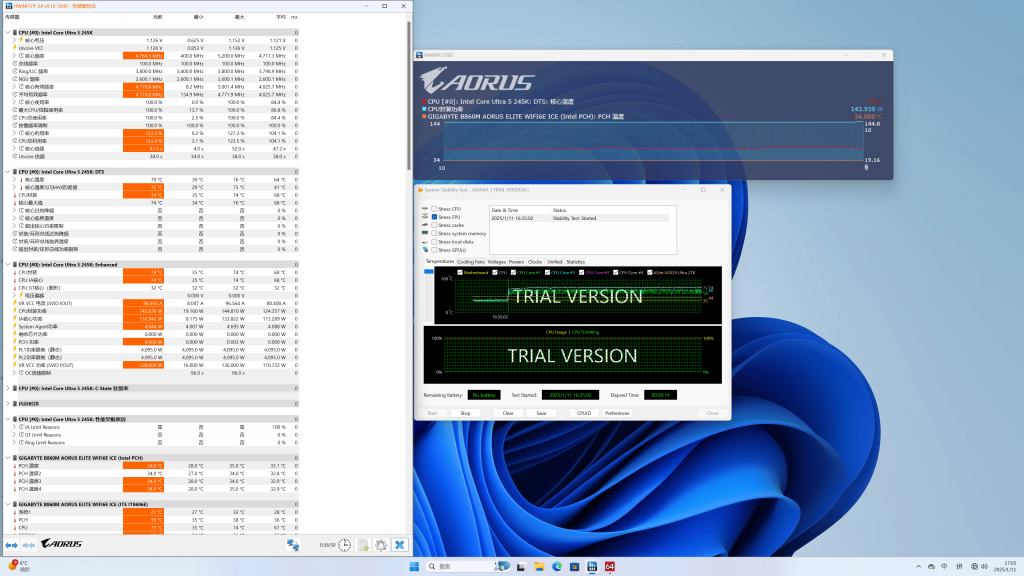Open the Windows Start menu

[414, 566]
